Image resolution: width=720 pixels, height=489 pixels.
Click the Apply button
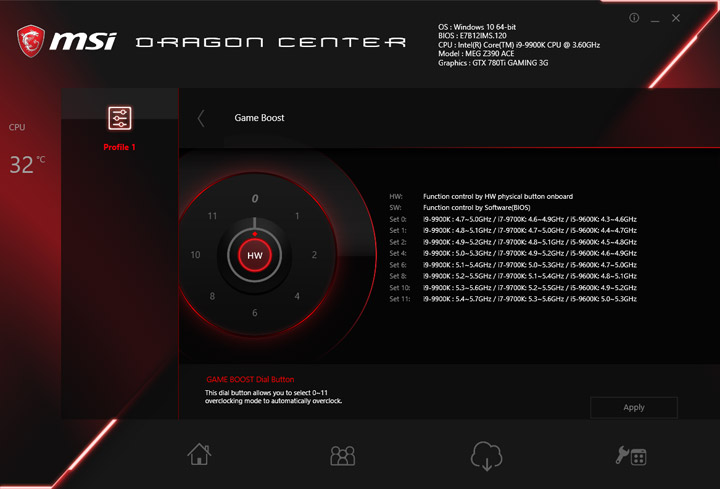point(634,407)
